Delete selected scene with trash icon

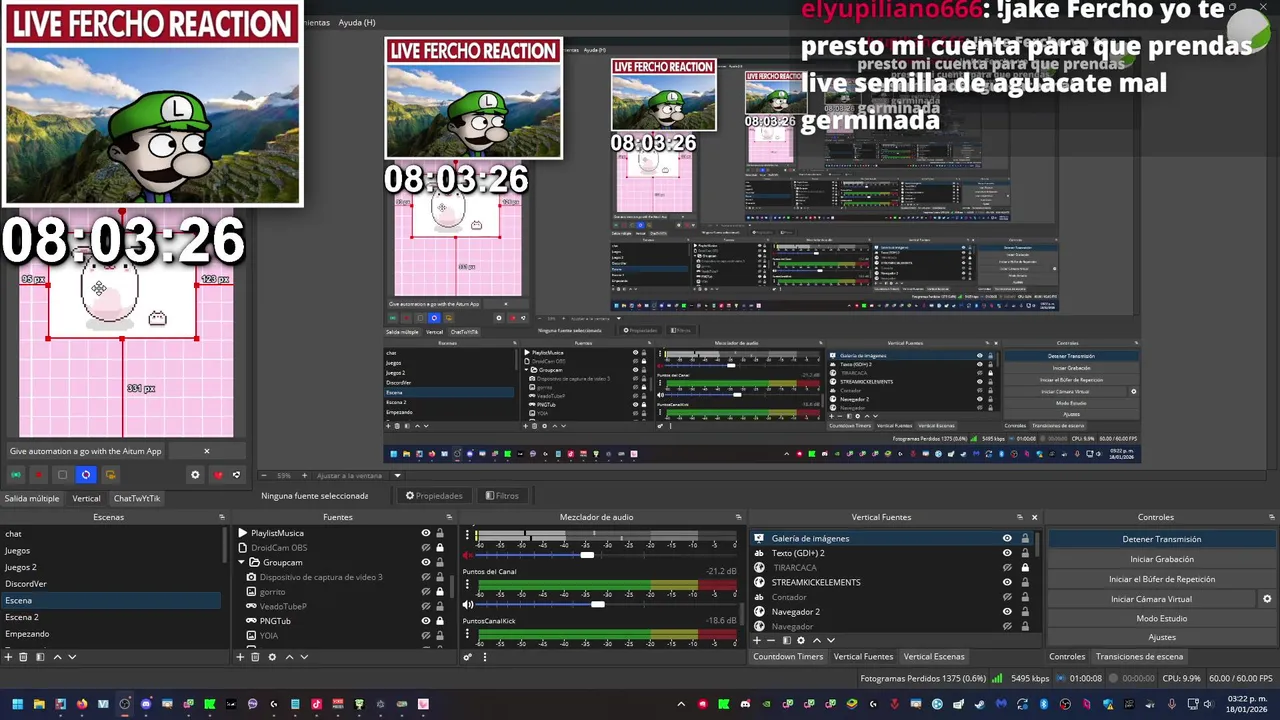click(x=24, y=657)
